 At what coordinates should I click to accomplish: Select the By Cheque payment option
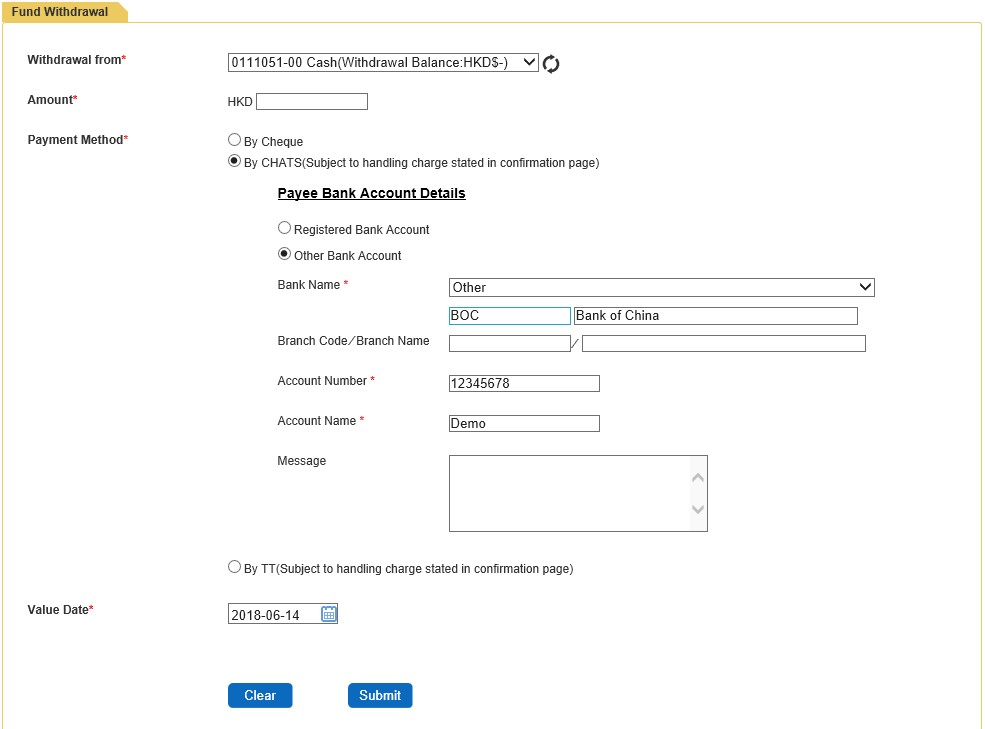tap(234, 140)
